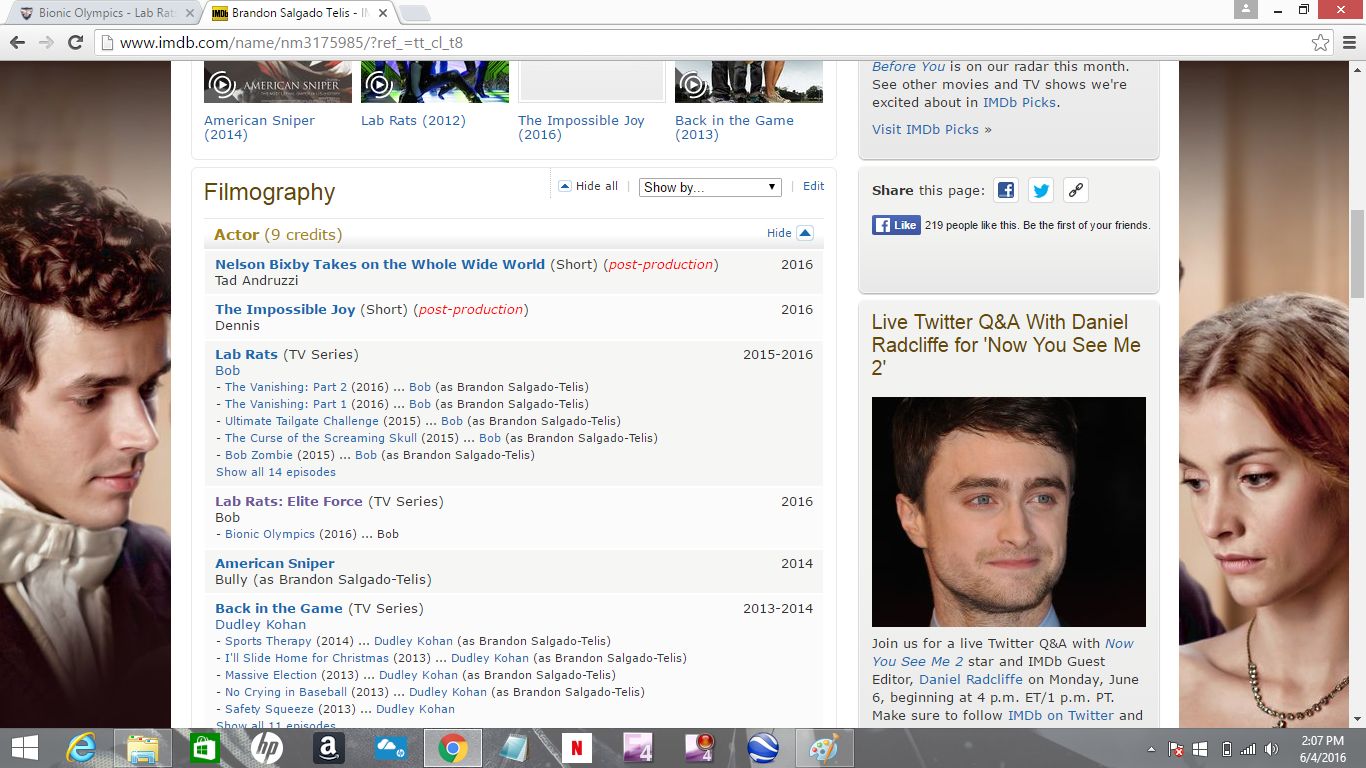This screenshot has height=768, width=1366.
Task: Open Back in the Game TV Series link
Action: point(279,609)
